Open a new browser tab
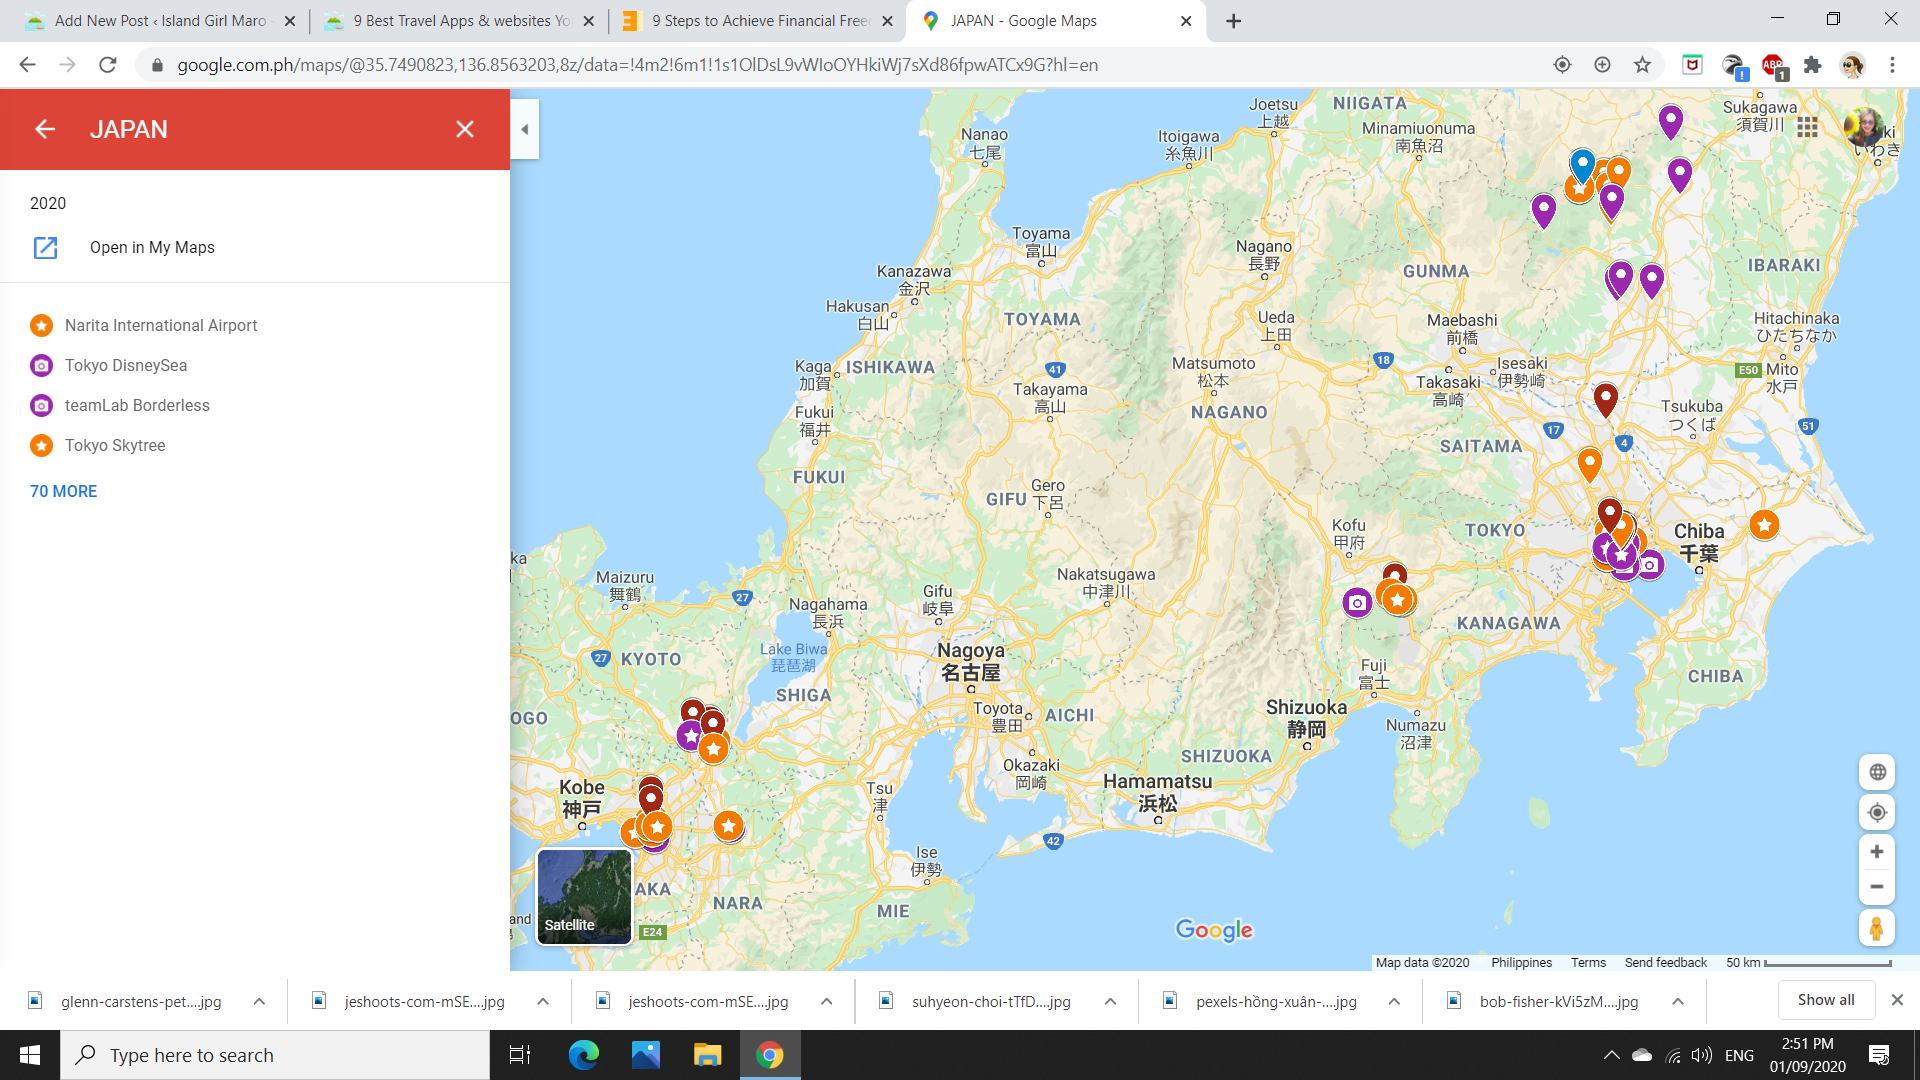Viewport: 1920px width, 1080px height. pyautogui.click(x=1234, y=21)
